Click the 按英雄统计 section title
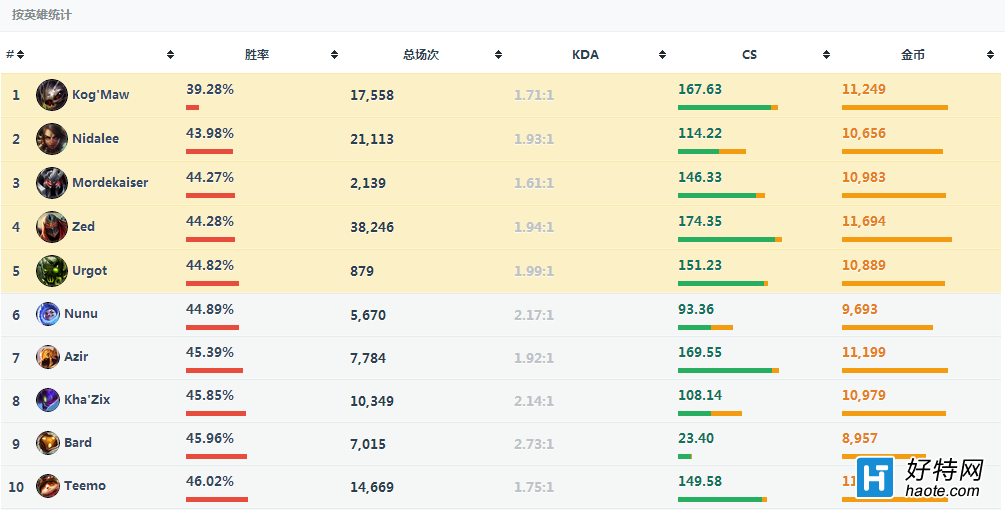This screenshot has height=510, width=1005. coord(42,15)
